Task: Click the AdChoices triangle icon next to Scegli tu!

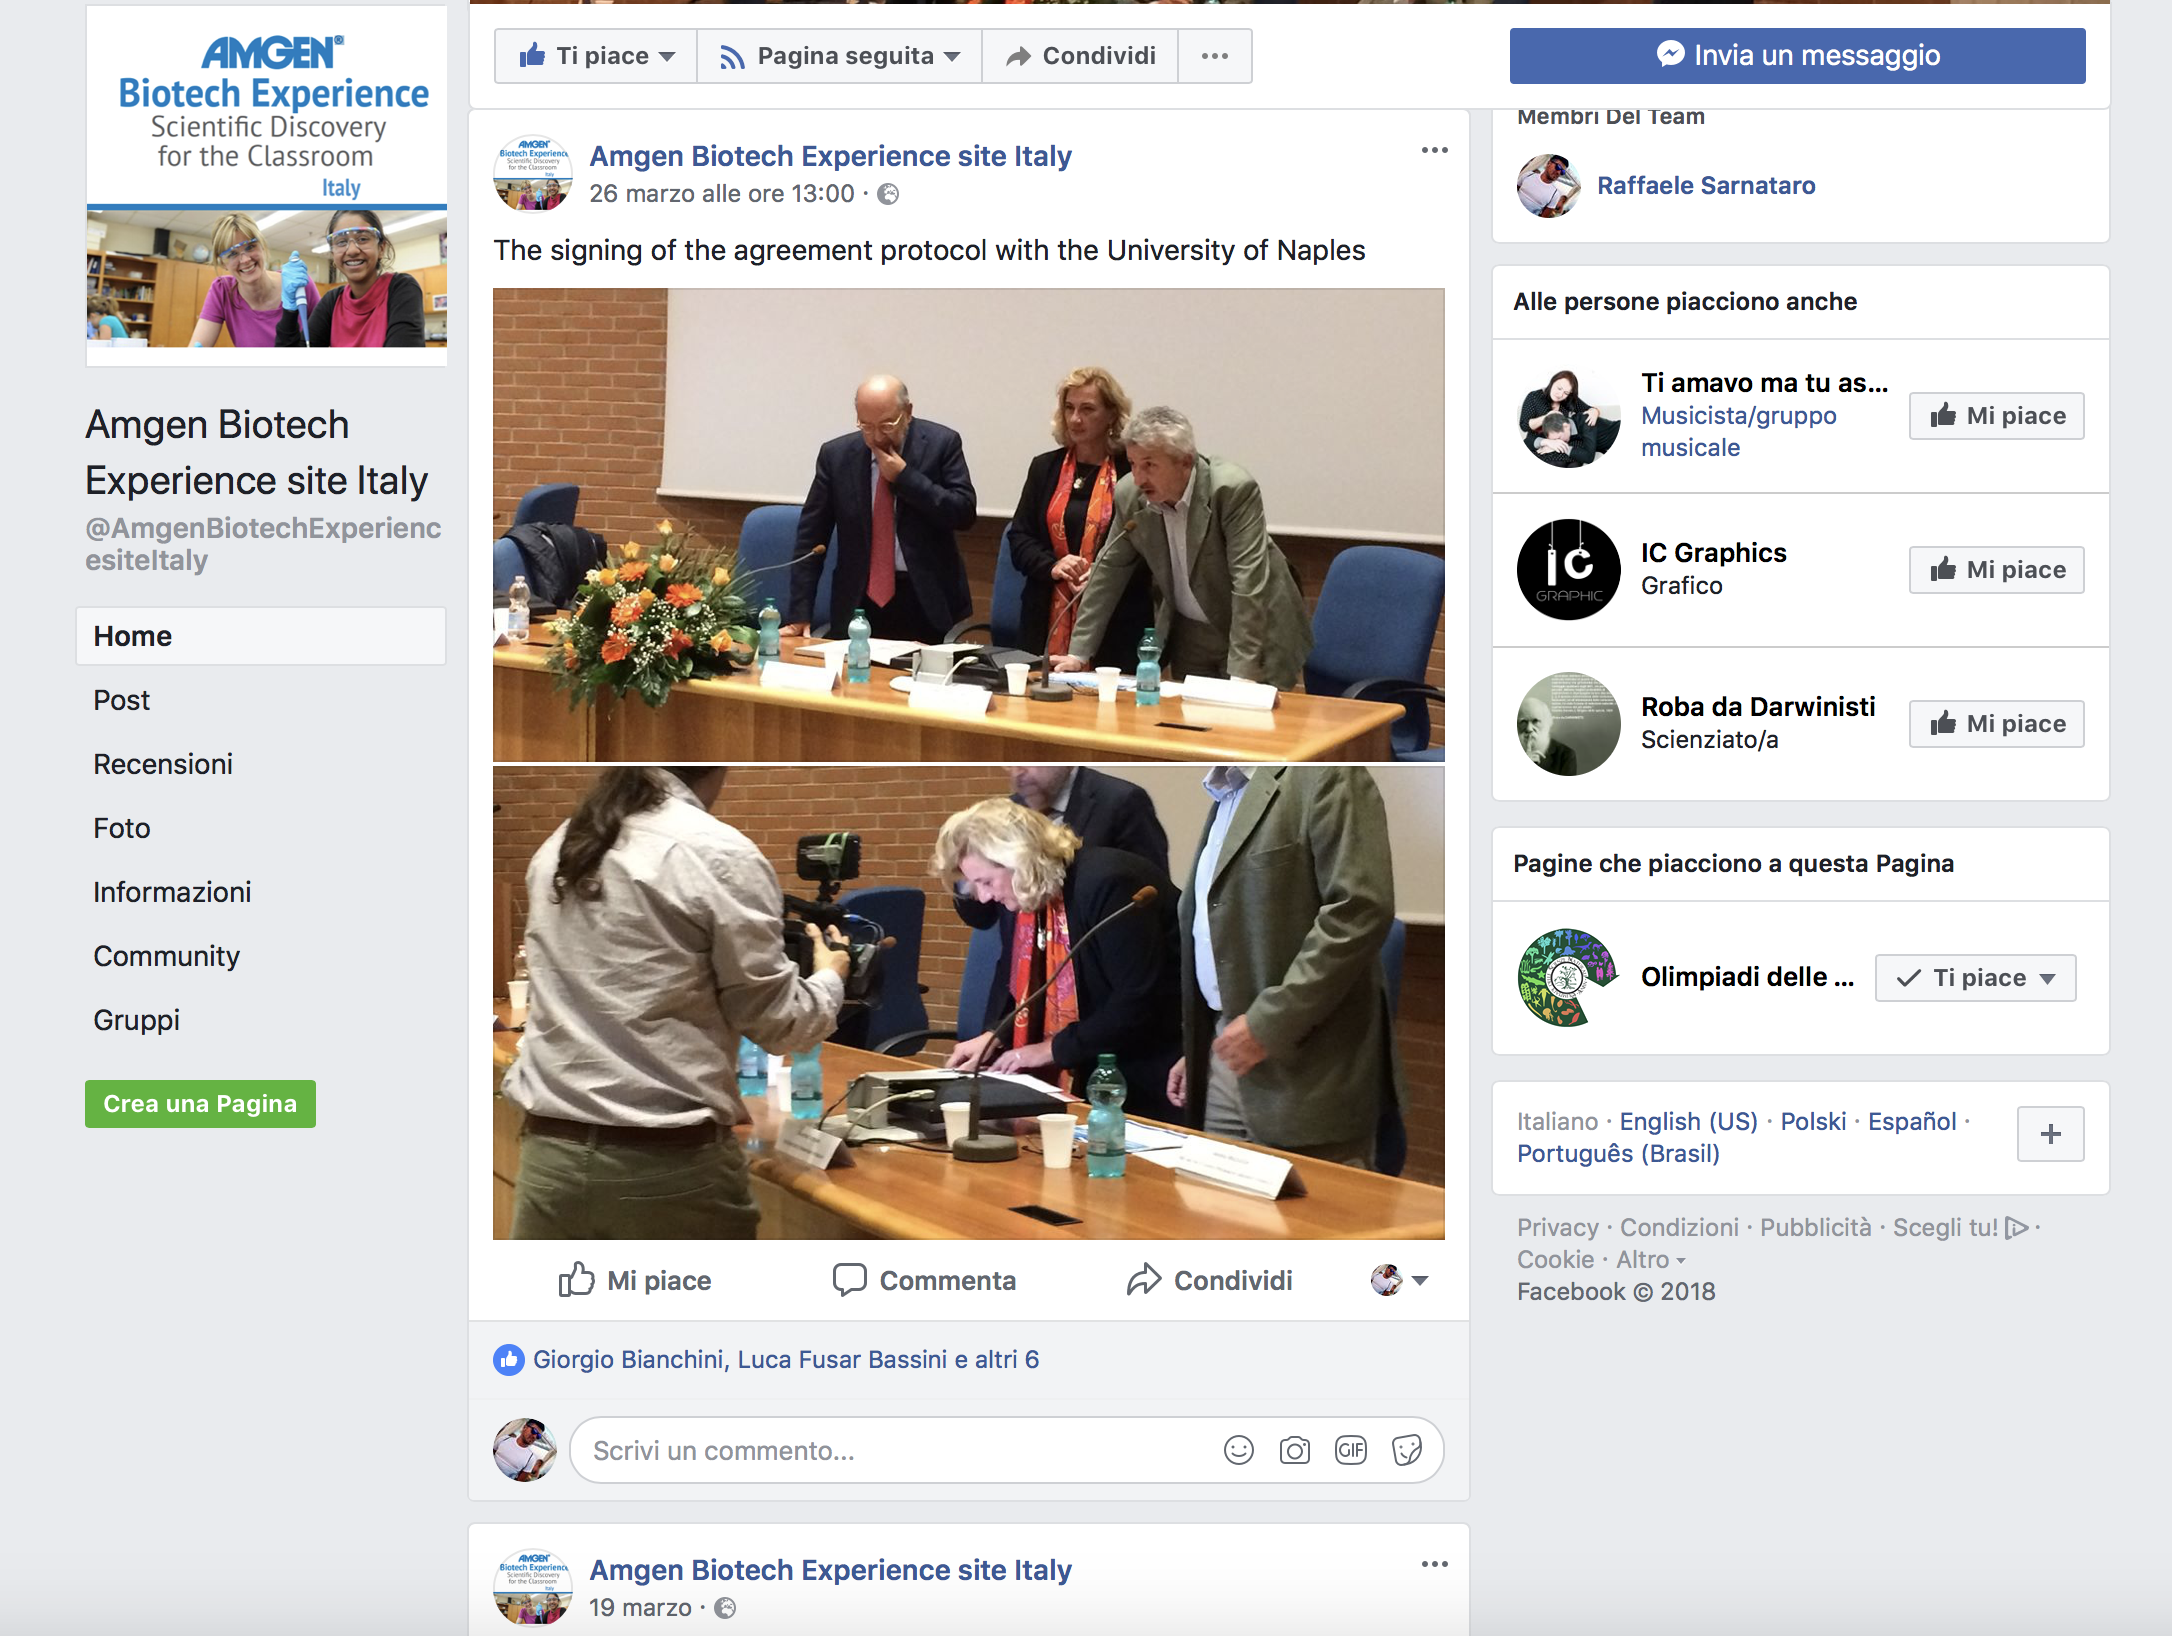Action: point(2017,1227)
